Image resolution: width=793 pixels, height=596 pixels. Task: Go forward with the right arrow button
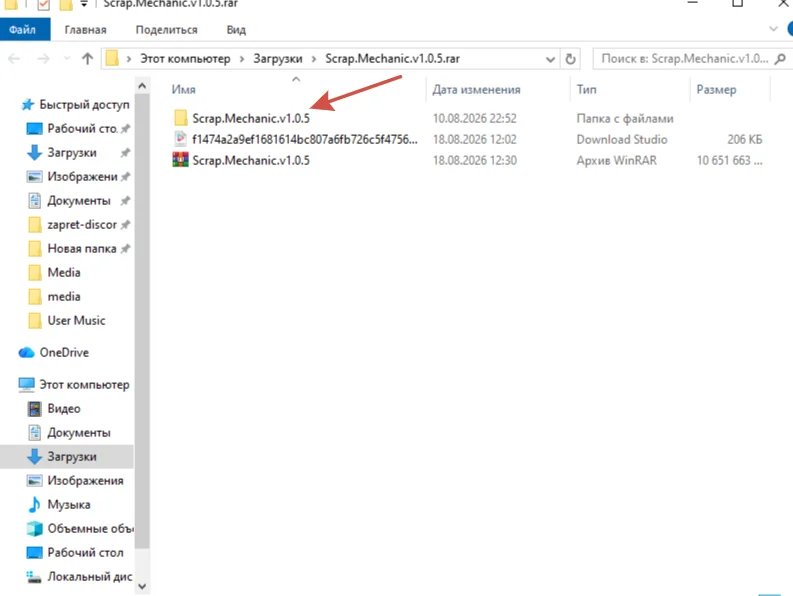click(x=43, y=59)
